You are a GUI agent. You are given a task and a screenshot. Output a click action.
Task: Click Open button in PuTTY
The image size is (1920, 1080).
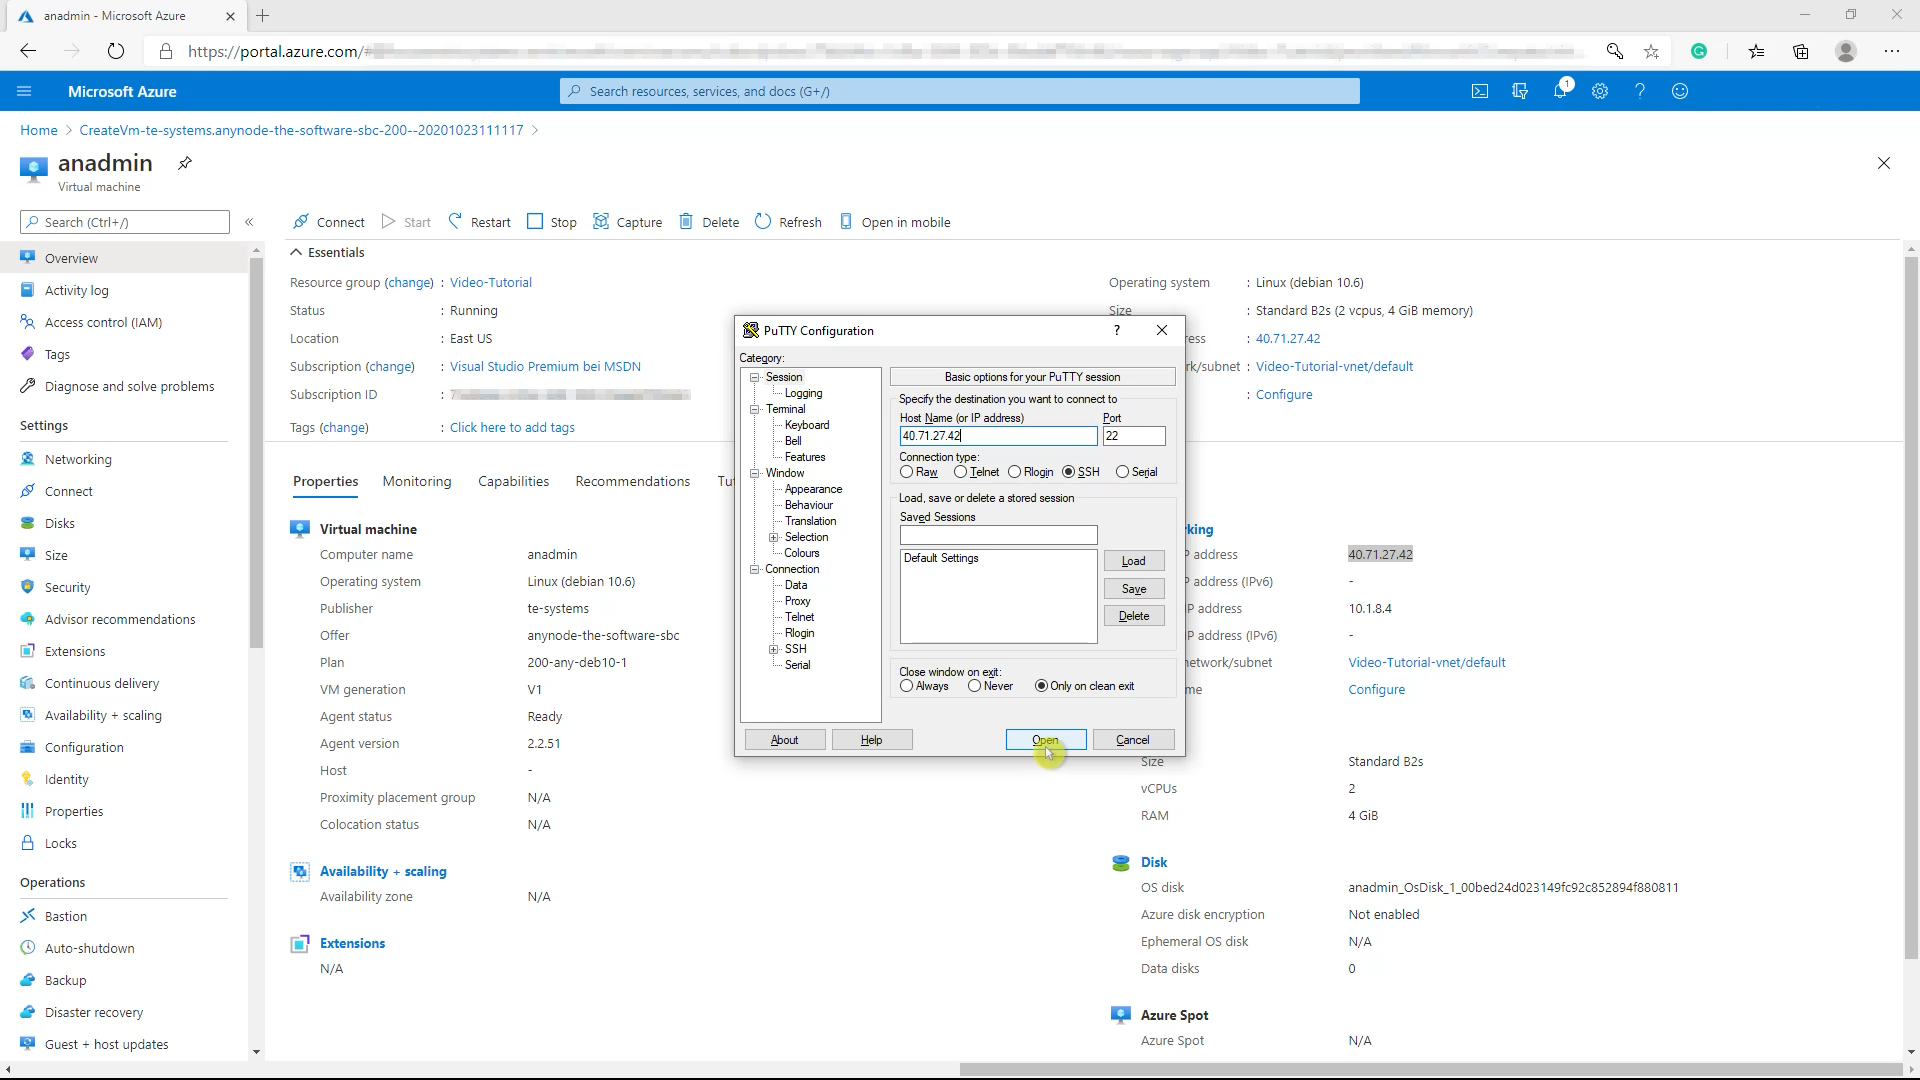pyautogui.click(x=1045, y=740)
